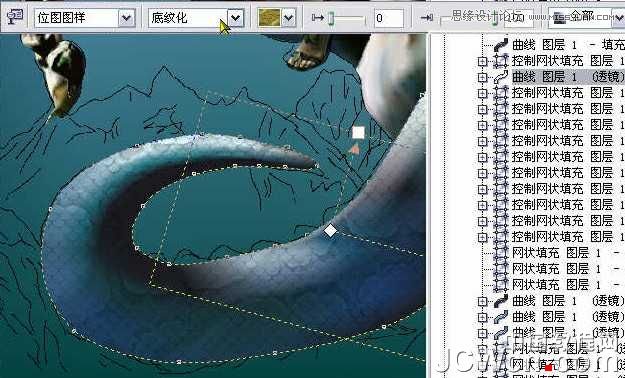
Task: Focus the starting transparency field showing 0
Action: pos(389,18)
